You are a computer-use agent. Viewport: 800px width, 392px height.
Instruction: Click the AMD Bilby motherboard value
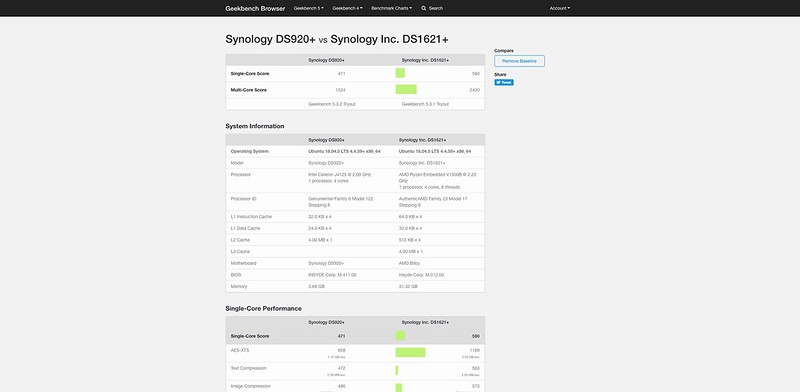(x=410, y=263)
